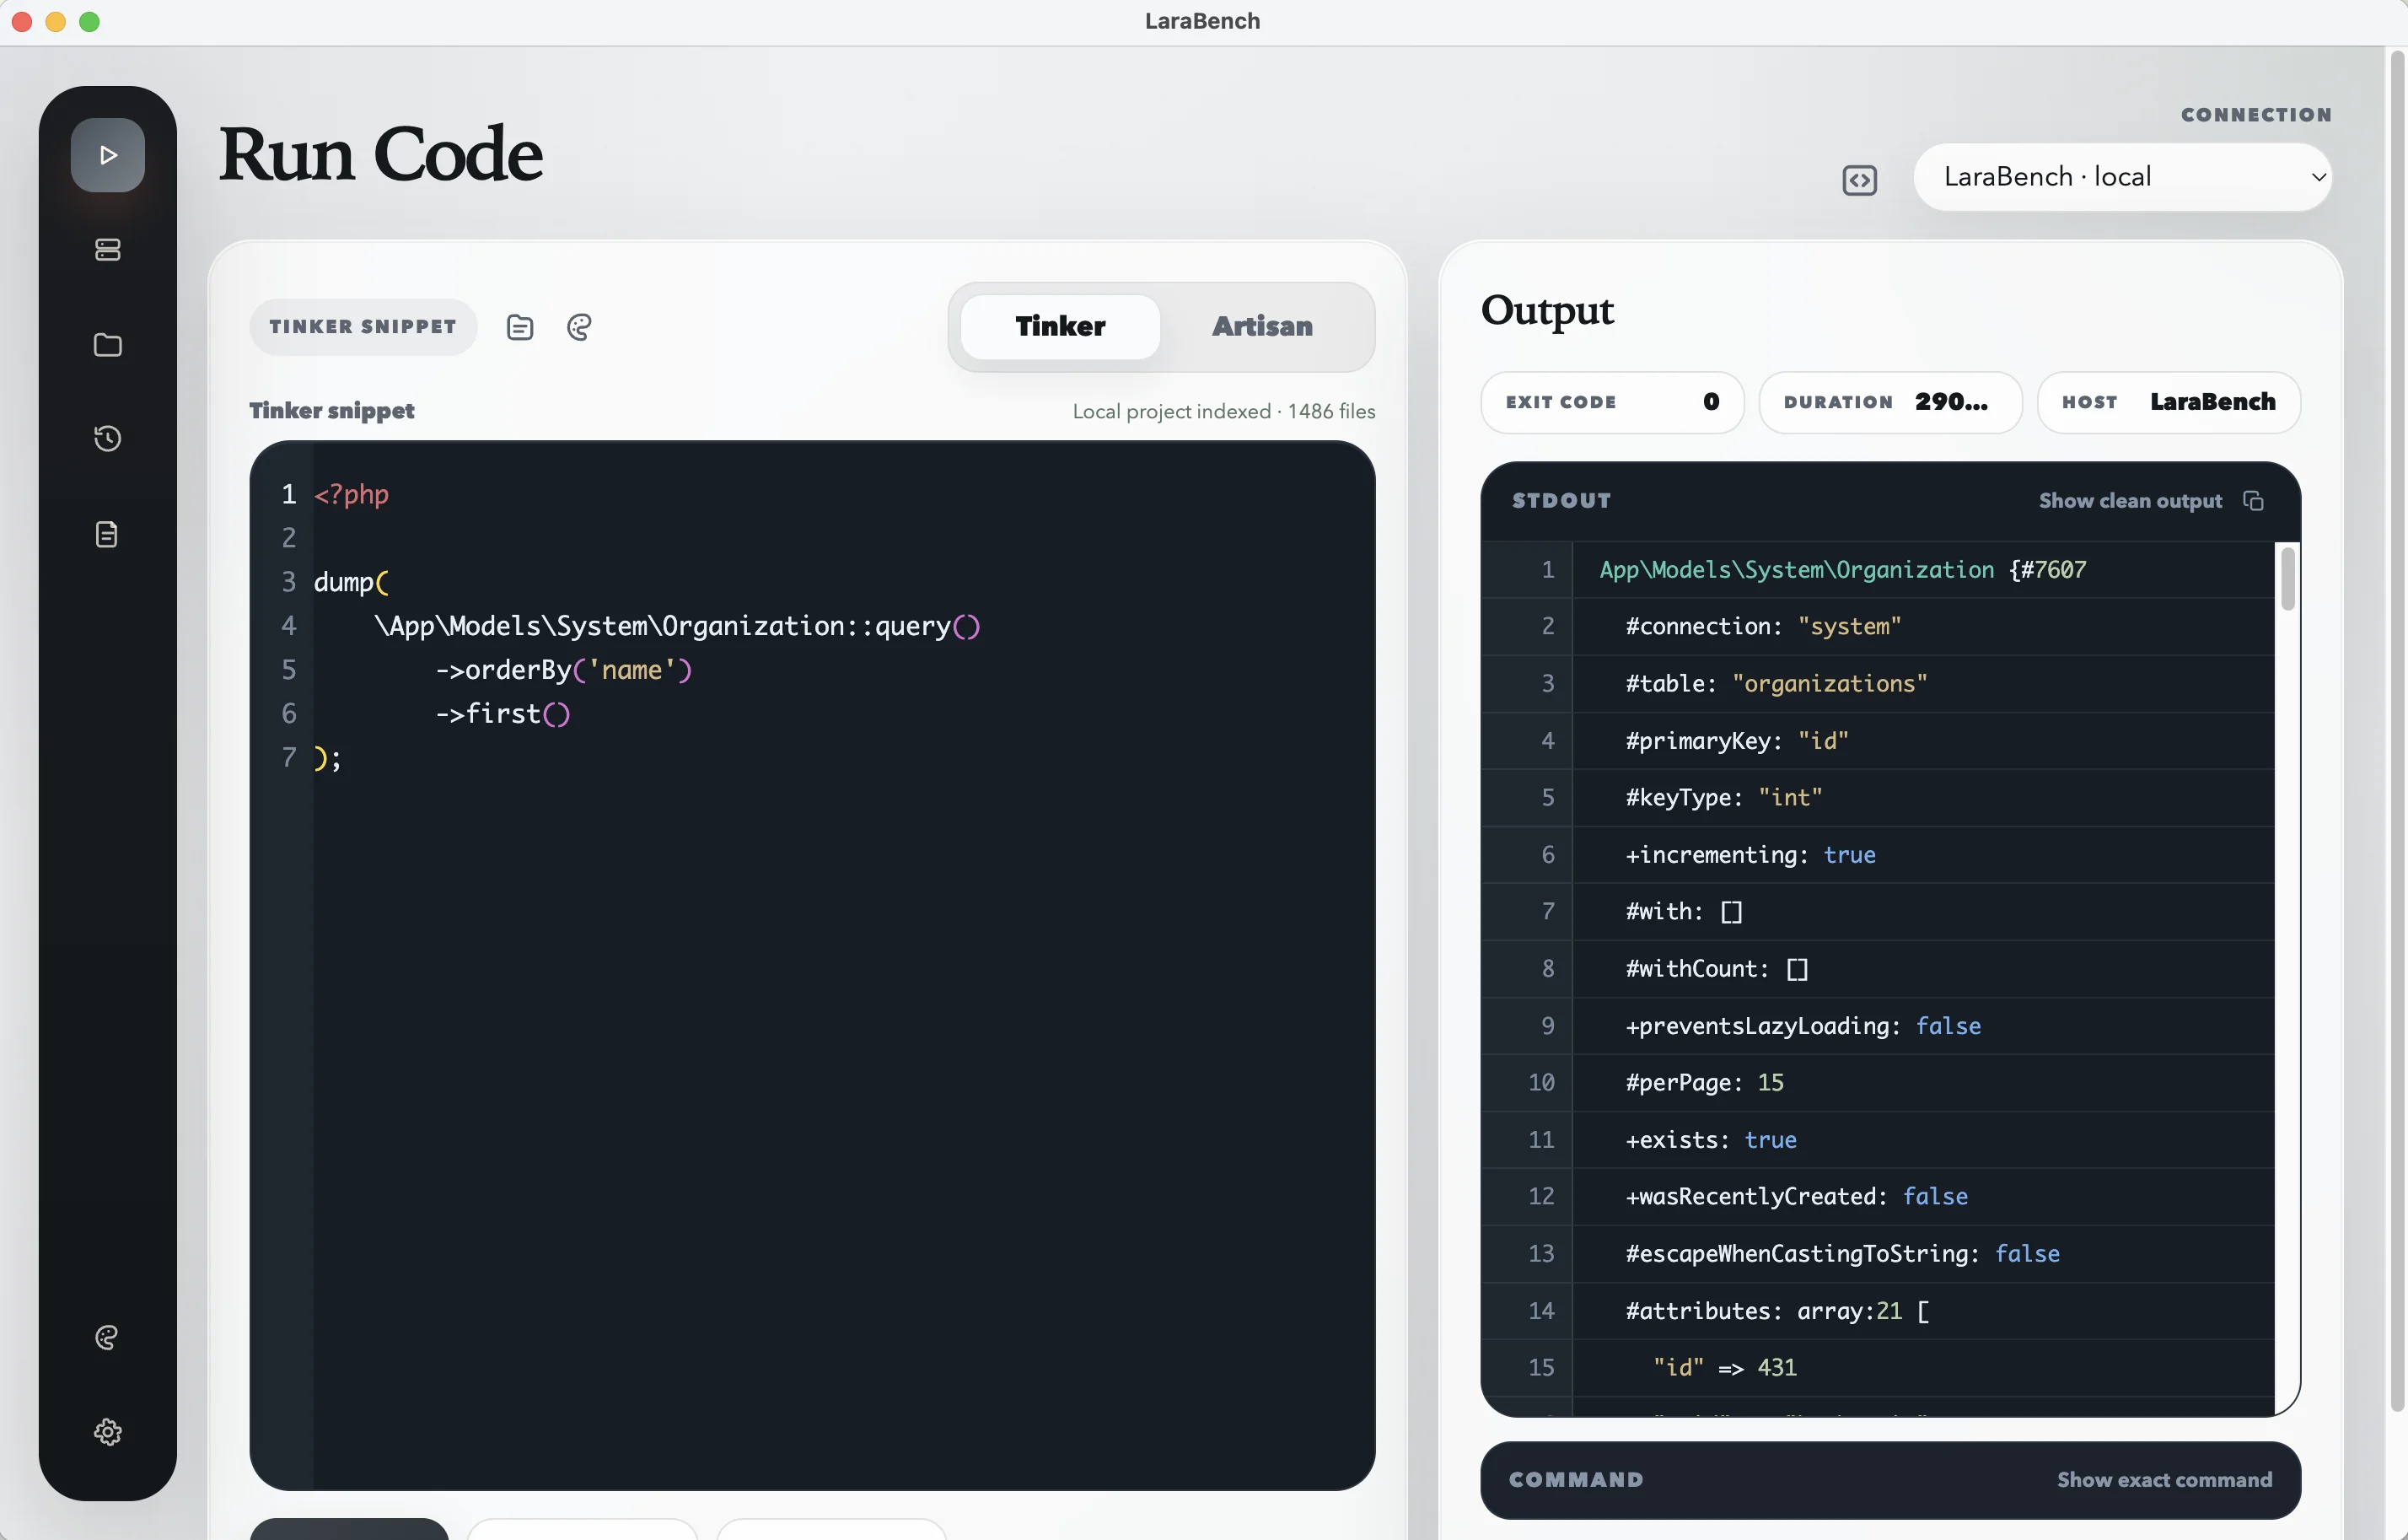This screenshot has width=2408, height=1540.
Task: Click output line '#with: []'
Action: [1684, 911]
